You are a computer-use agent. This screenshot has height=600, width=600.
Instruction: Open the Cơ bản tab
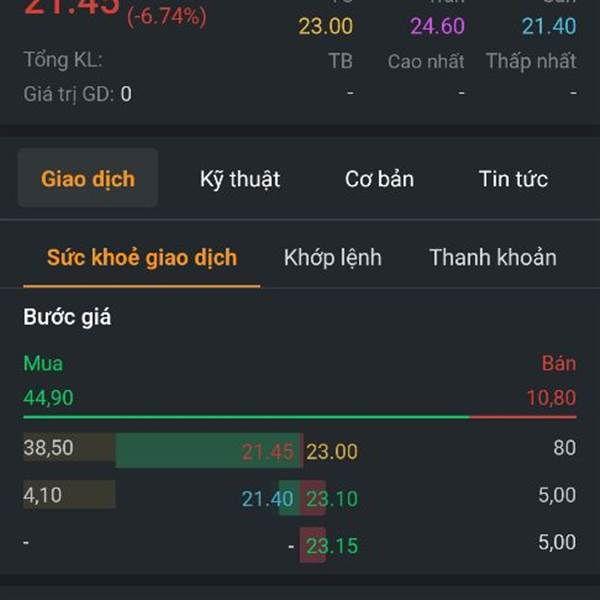click(x=379, y=179)
